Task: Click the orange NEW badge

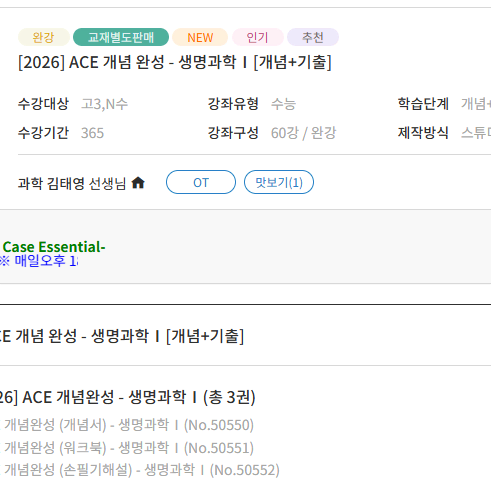Action: (x=200, y=37)
